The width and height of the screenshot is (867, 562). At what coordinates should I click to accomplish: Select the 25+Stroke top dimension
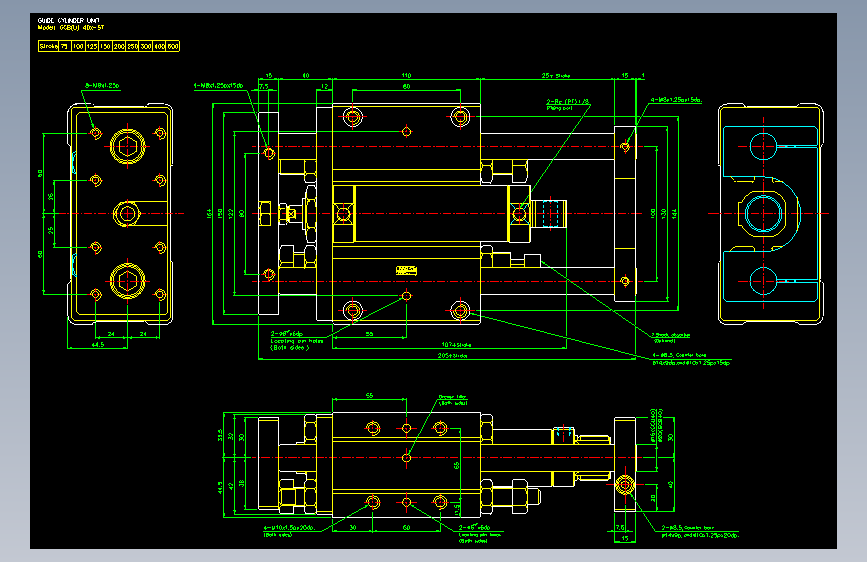pyautogui.click(x=556, y=75)
